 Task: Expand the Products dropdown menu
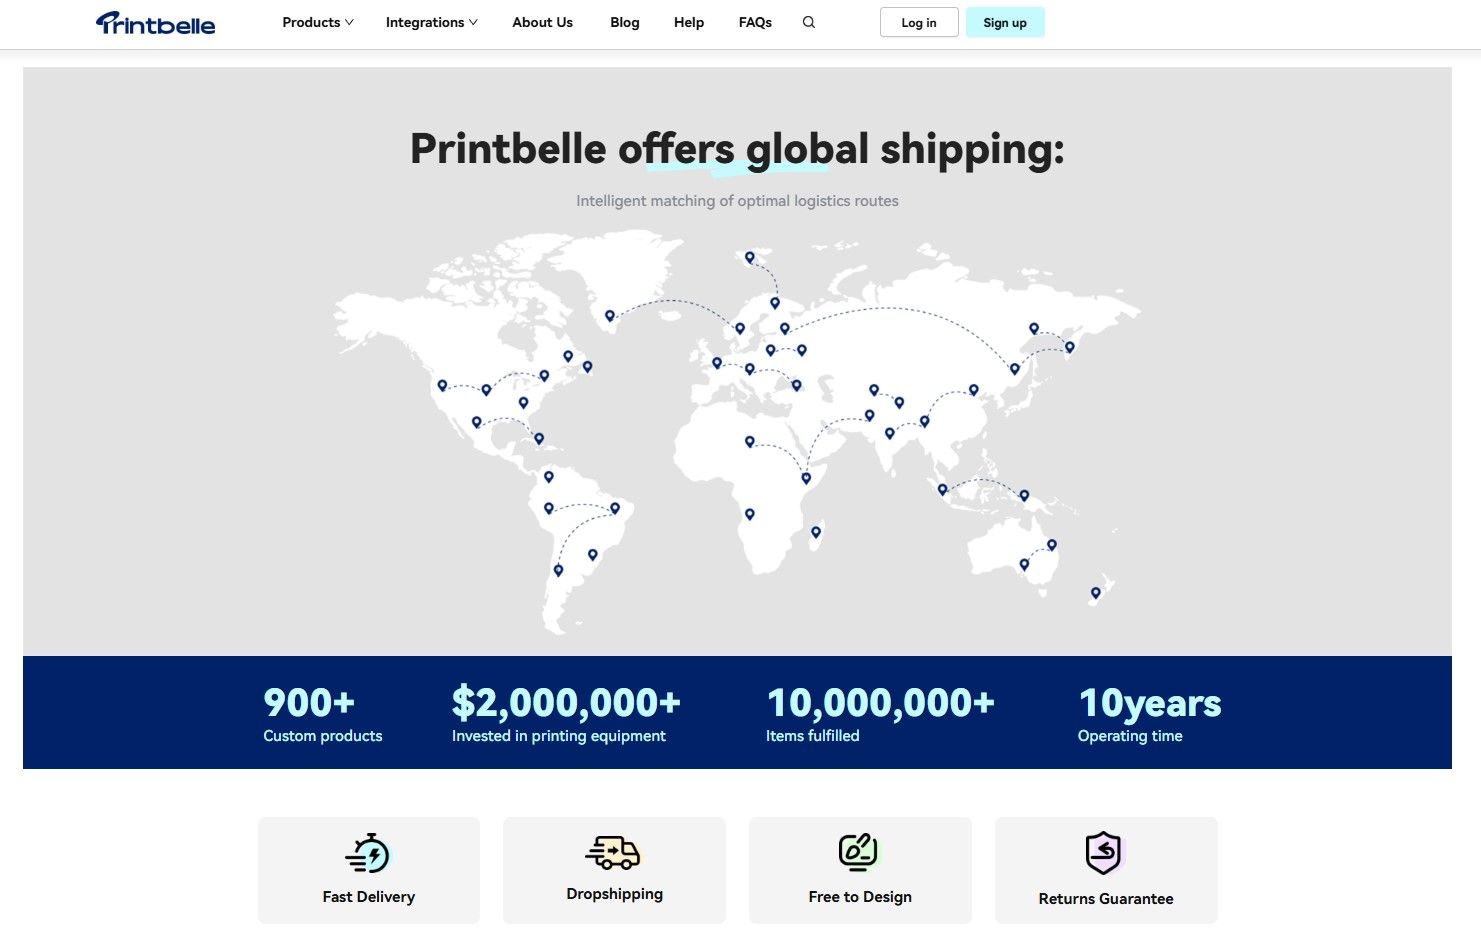[x=318, y=22]
